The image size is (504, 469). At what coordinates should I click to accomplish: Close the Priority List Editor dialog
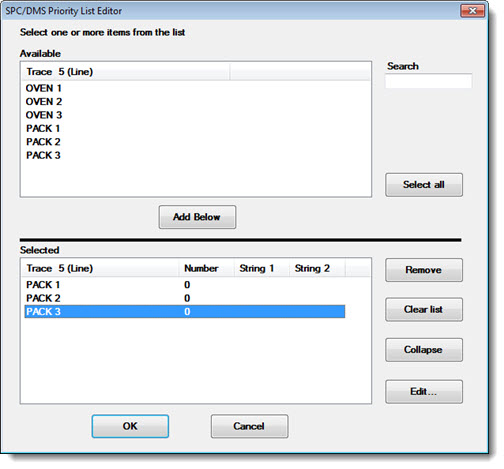[x=472, y=11]
